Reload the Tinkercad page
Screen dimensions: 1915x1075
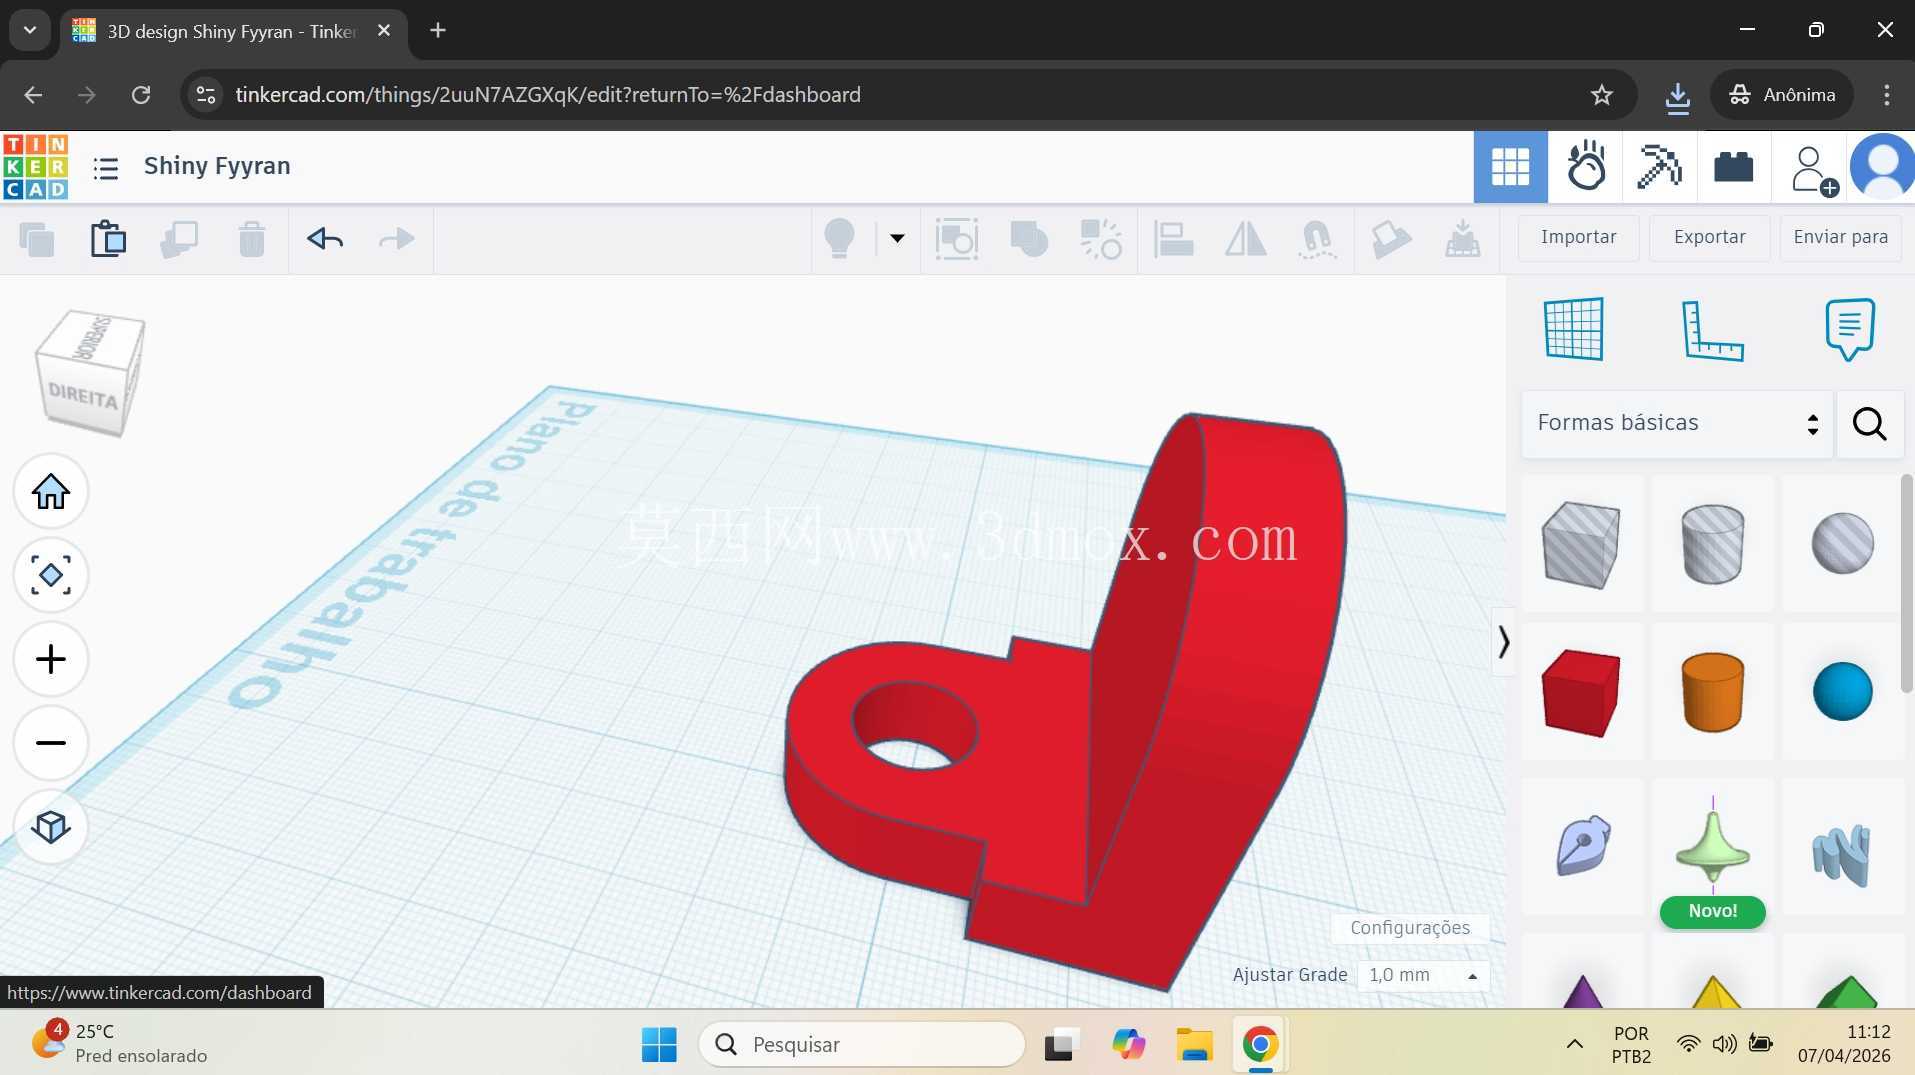(141, 95)
